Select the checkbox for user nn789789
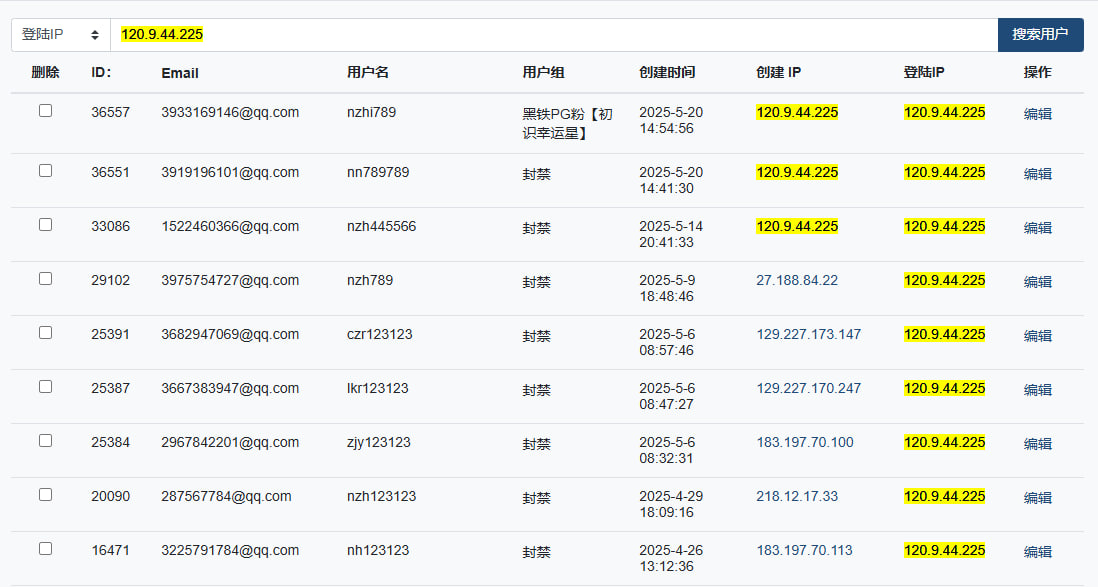 (x=46, y=171)
